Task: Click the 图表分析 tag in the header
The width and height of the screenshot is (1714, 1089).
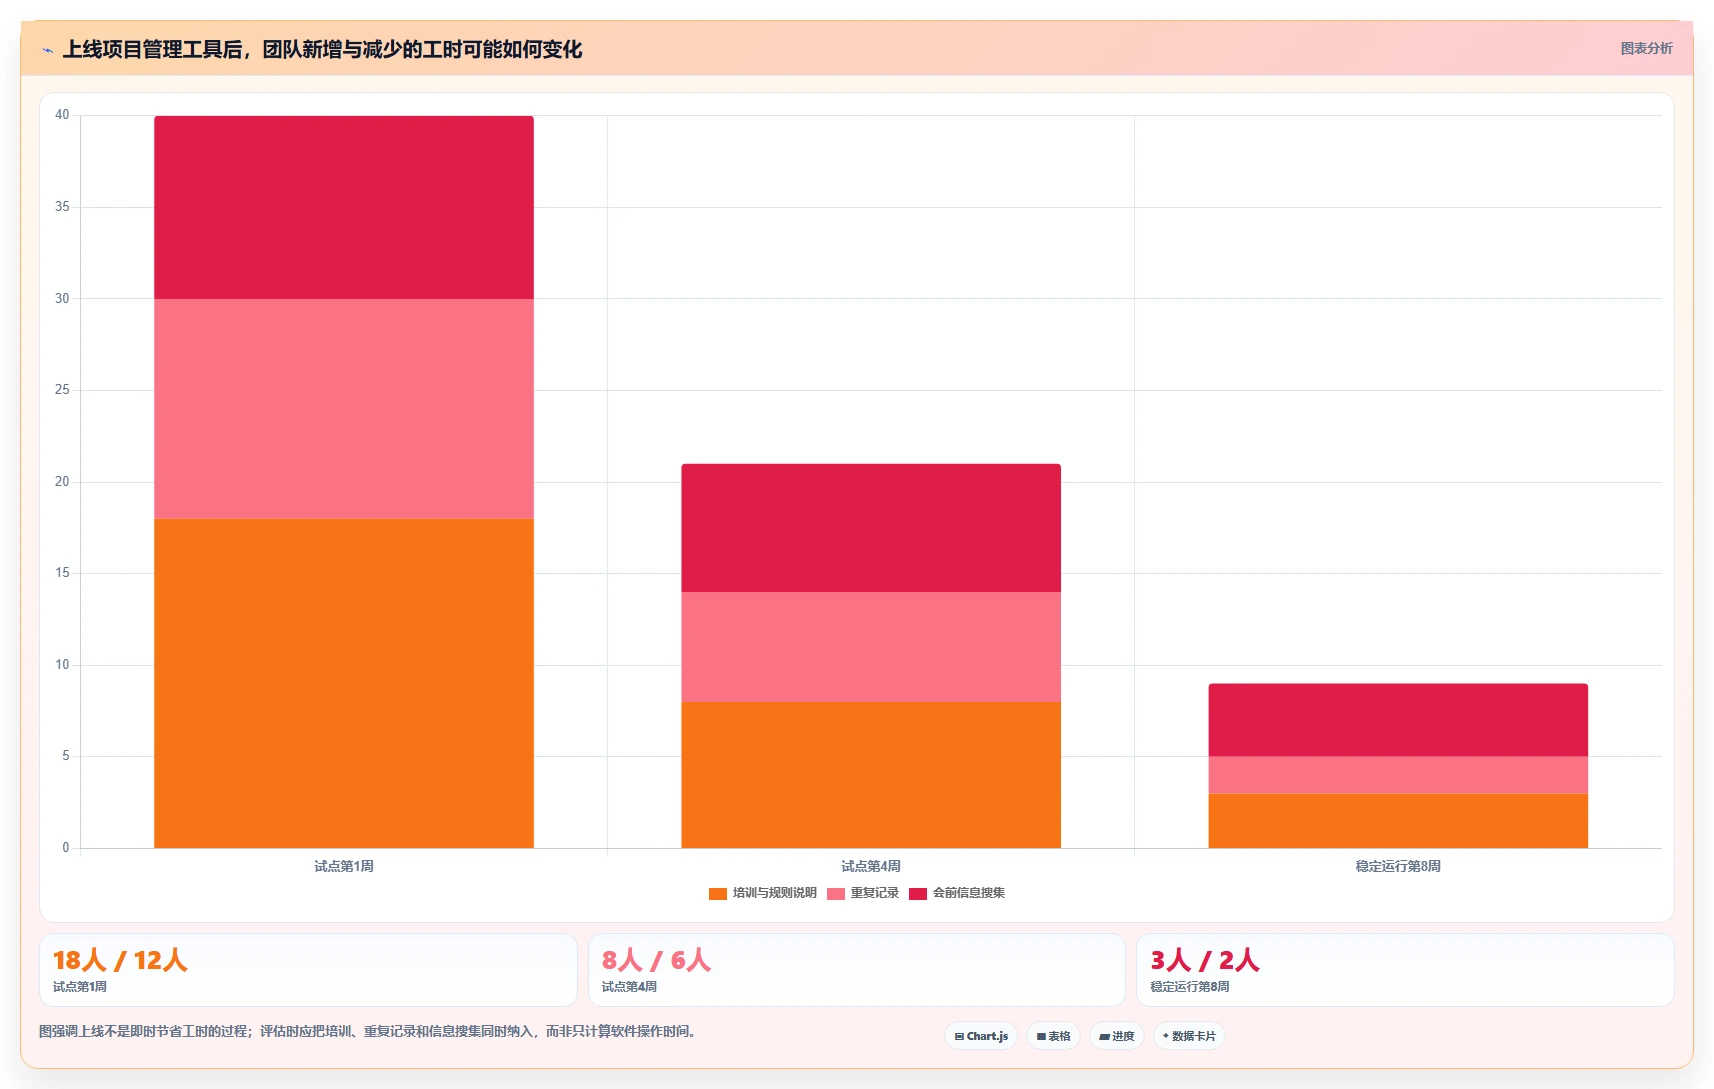Action: pyautogui.click(x=1646, y=48)
